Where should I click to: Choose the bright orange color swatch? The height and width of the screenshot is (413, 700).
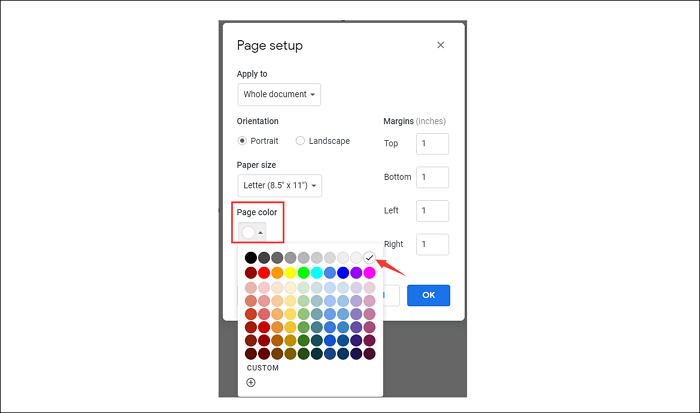click(x=277, y=272)
